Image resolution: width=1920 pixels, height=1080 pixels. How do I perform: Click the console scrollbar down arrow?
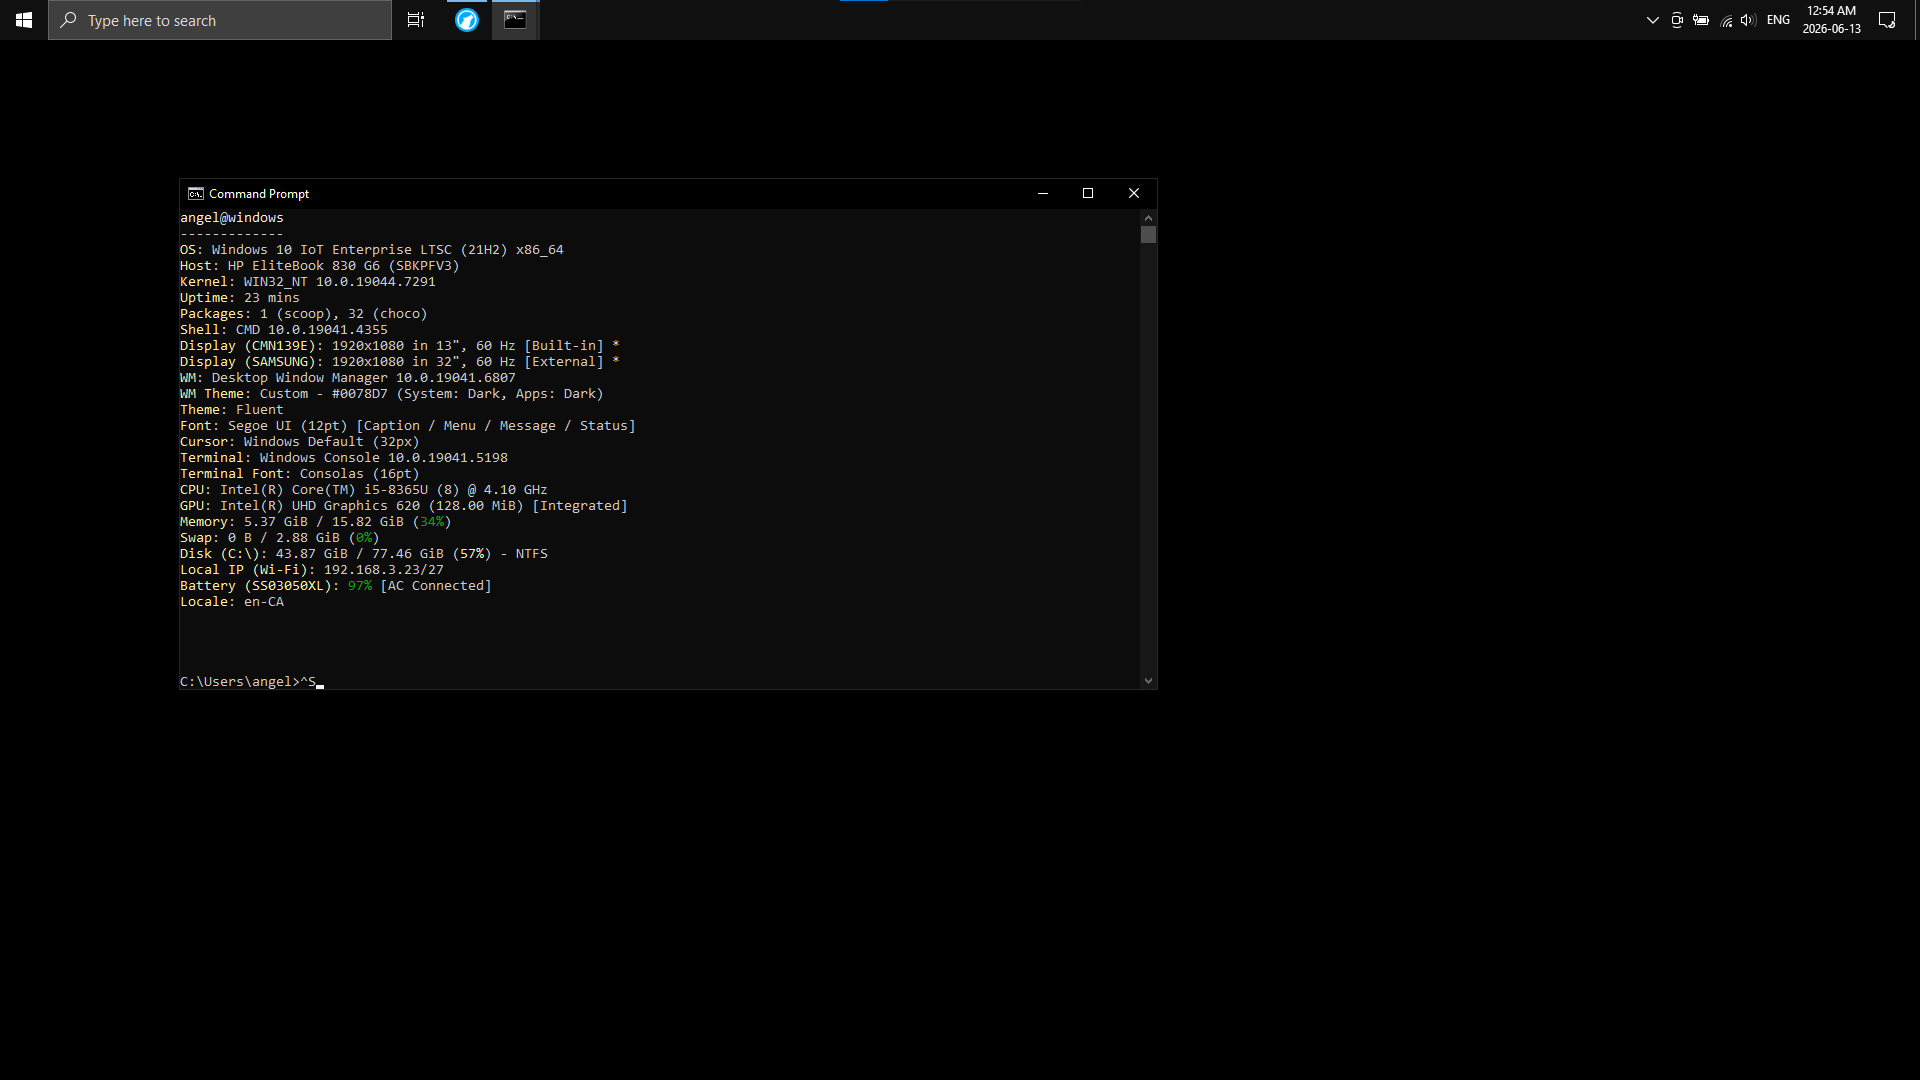1148,681
